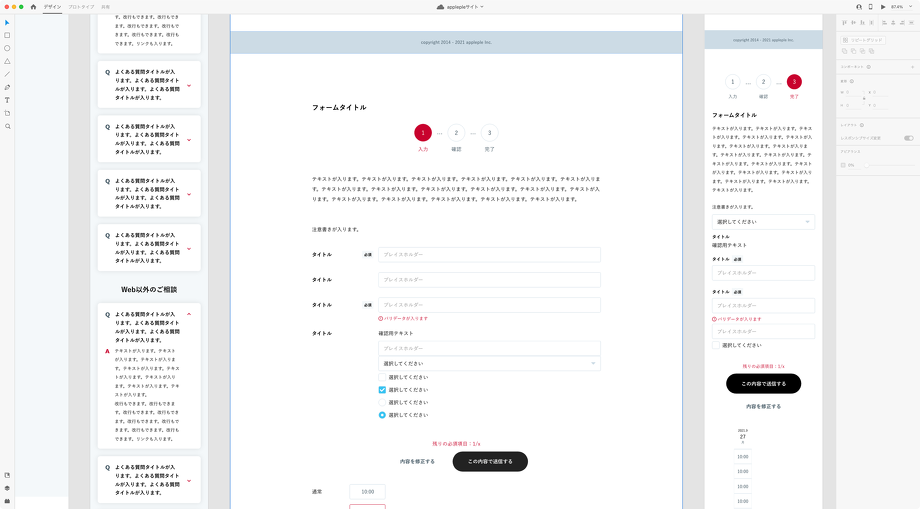The height and width of the screenshot is (509, 920).
Task: Open the 選択してください dropdown in center form
Action: [x=489, y=364]
